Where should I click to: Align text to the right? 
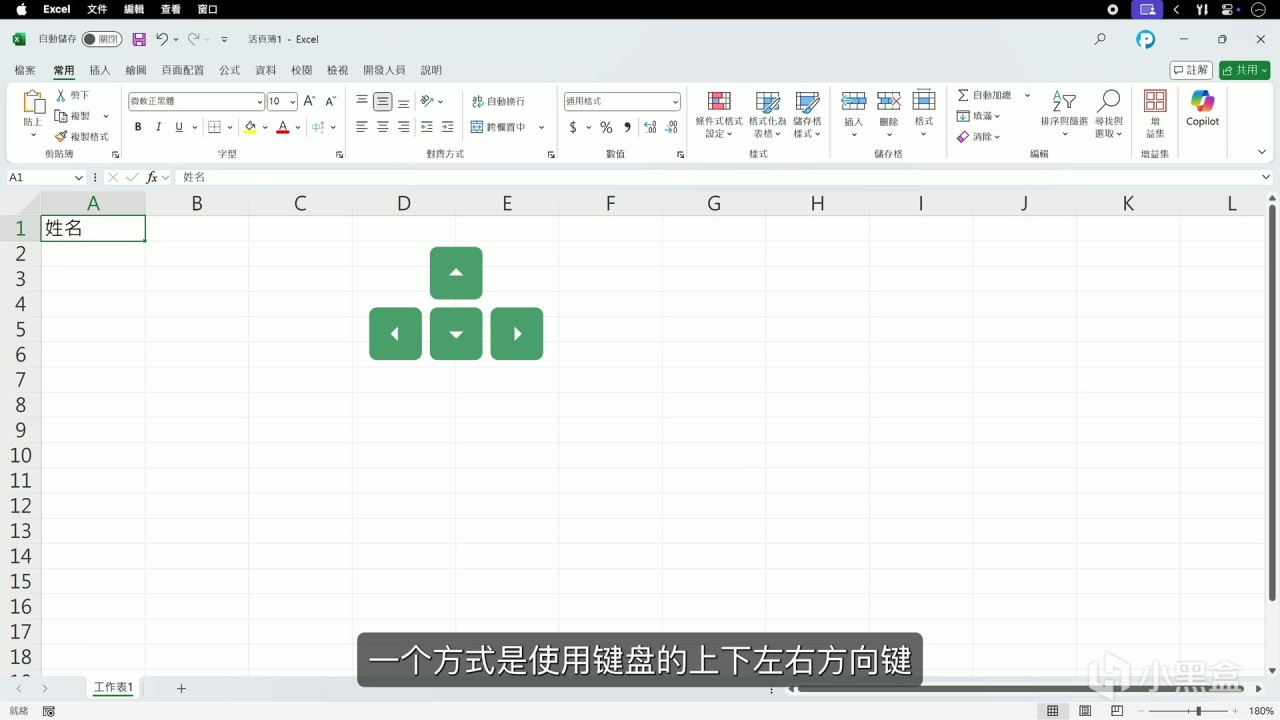[403, 127]
